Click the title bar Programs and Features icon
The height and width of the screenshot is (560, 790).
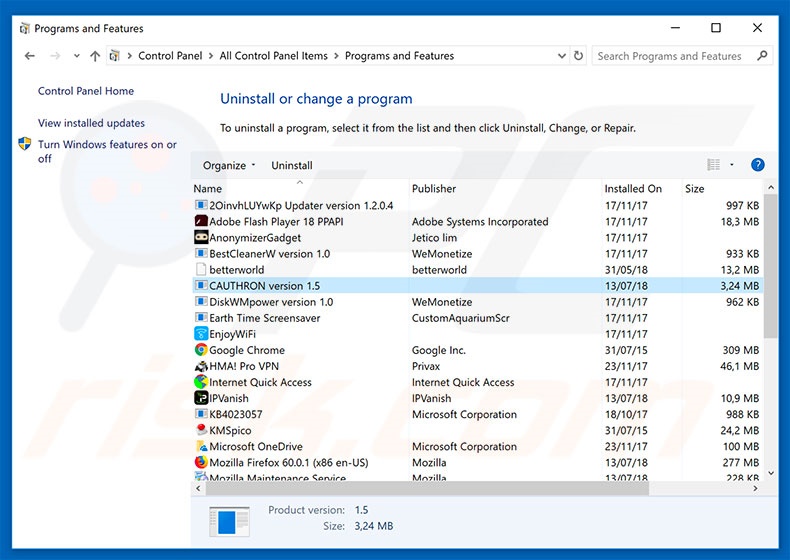click(24, 29)
